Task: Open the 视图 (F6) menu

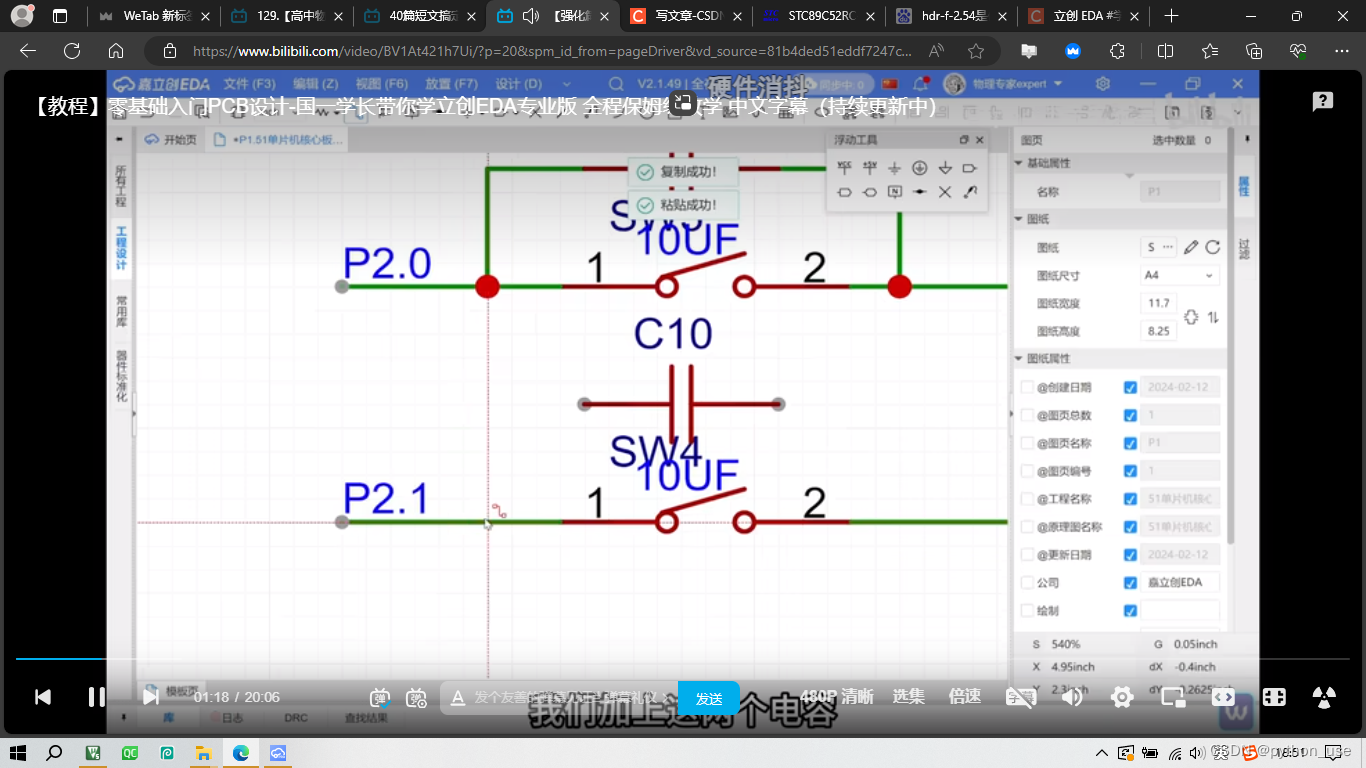Action: coord(381,84)
